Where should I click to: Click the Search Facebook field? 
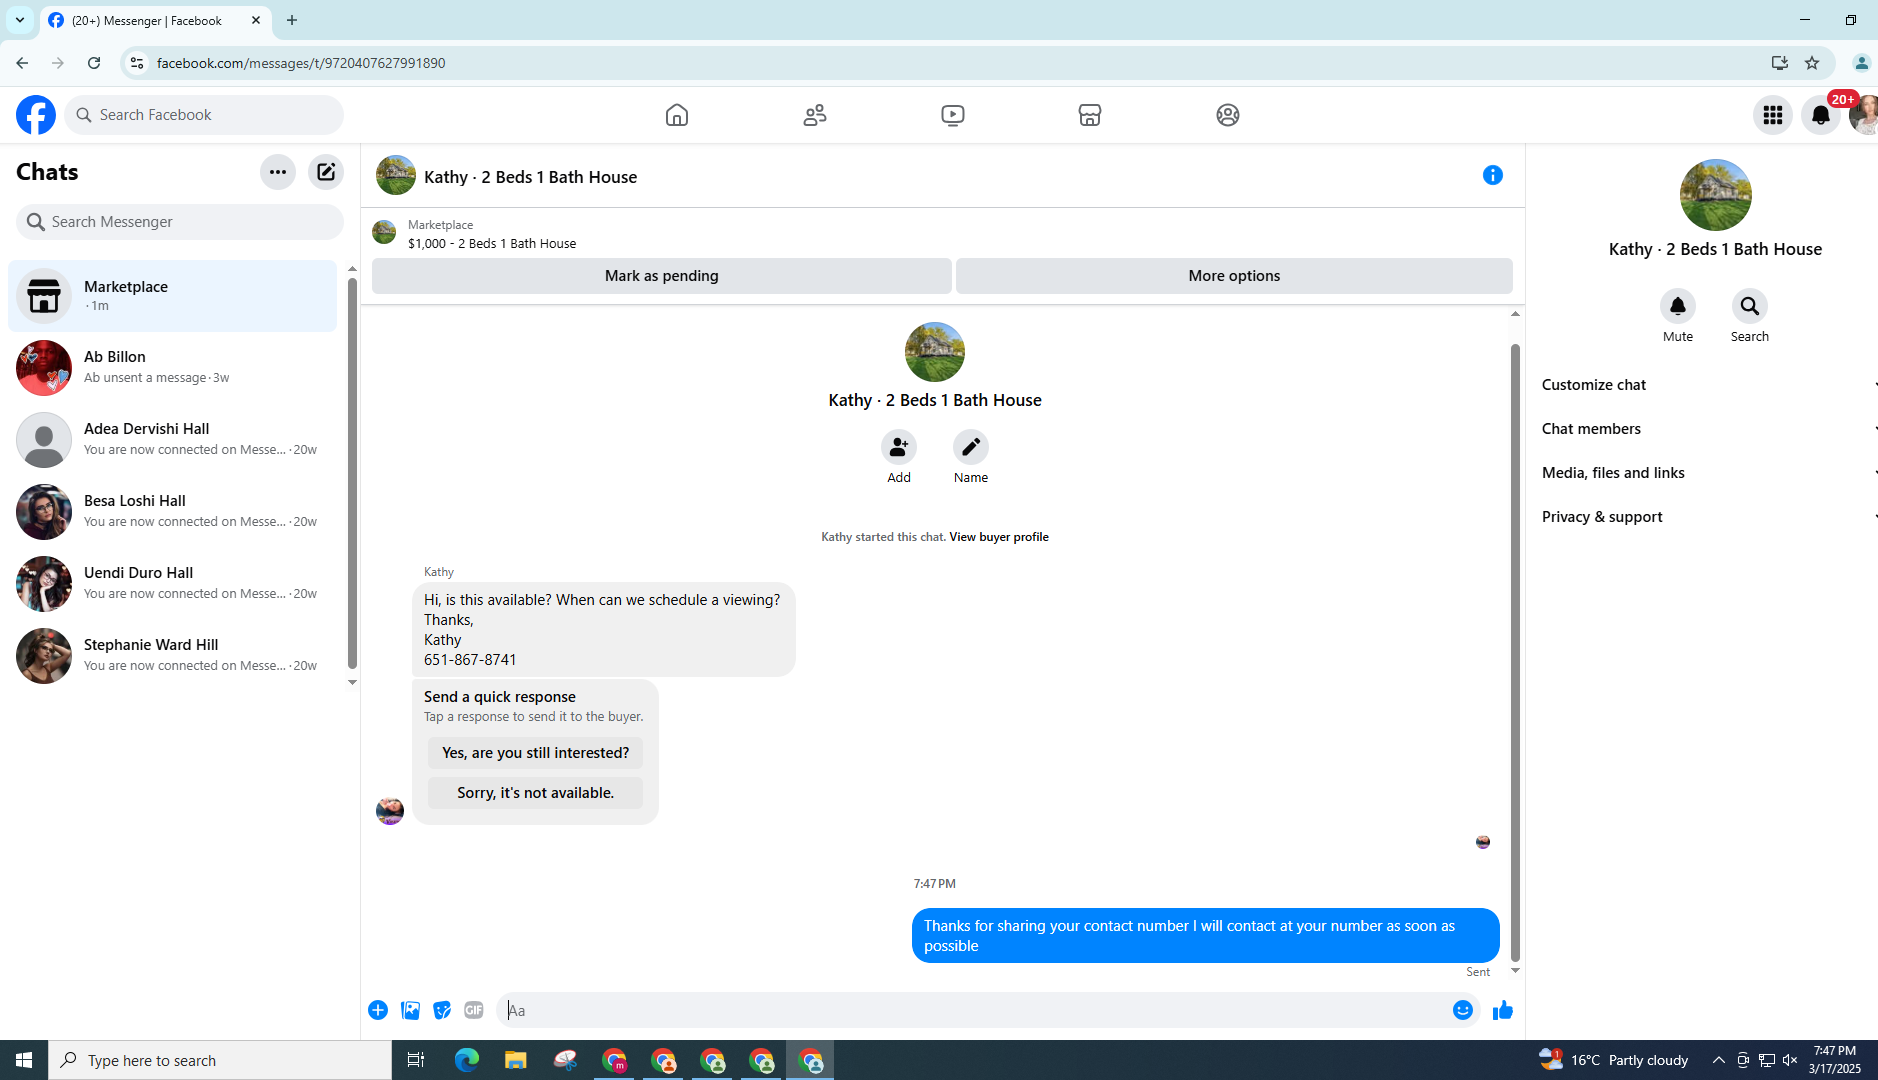(204, 115)
